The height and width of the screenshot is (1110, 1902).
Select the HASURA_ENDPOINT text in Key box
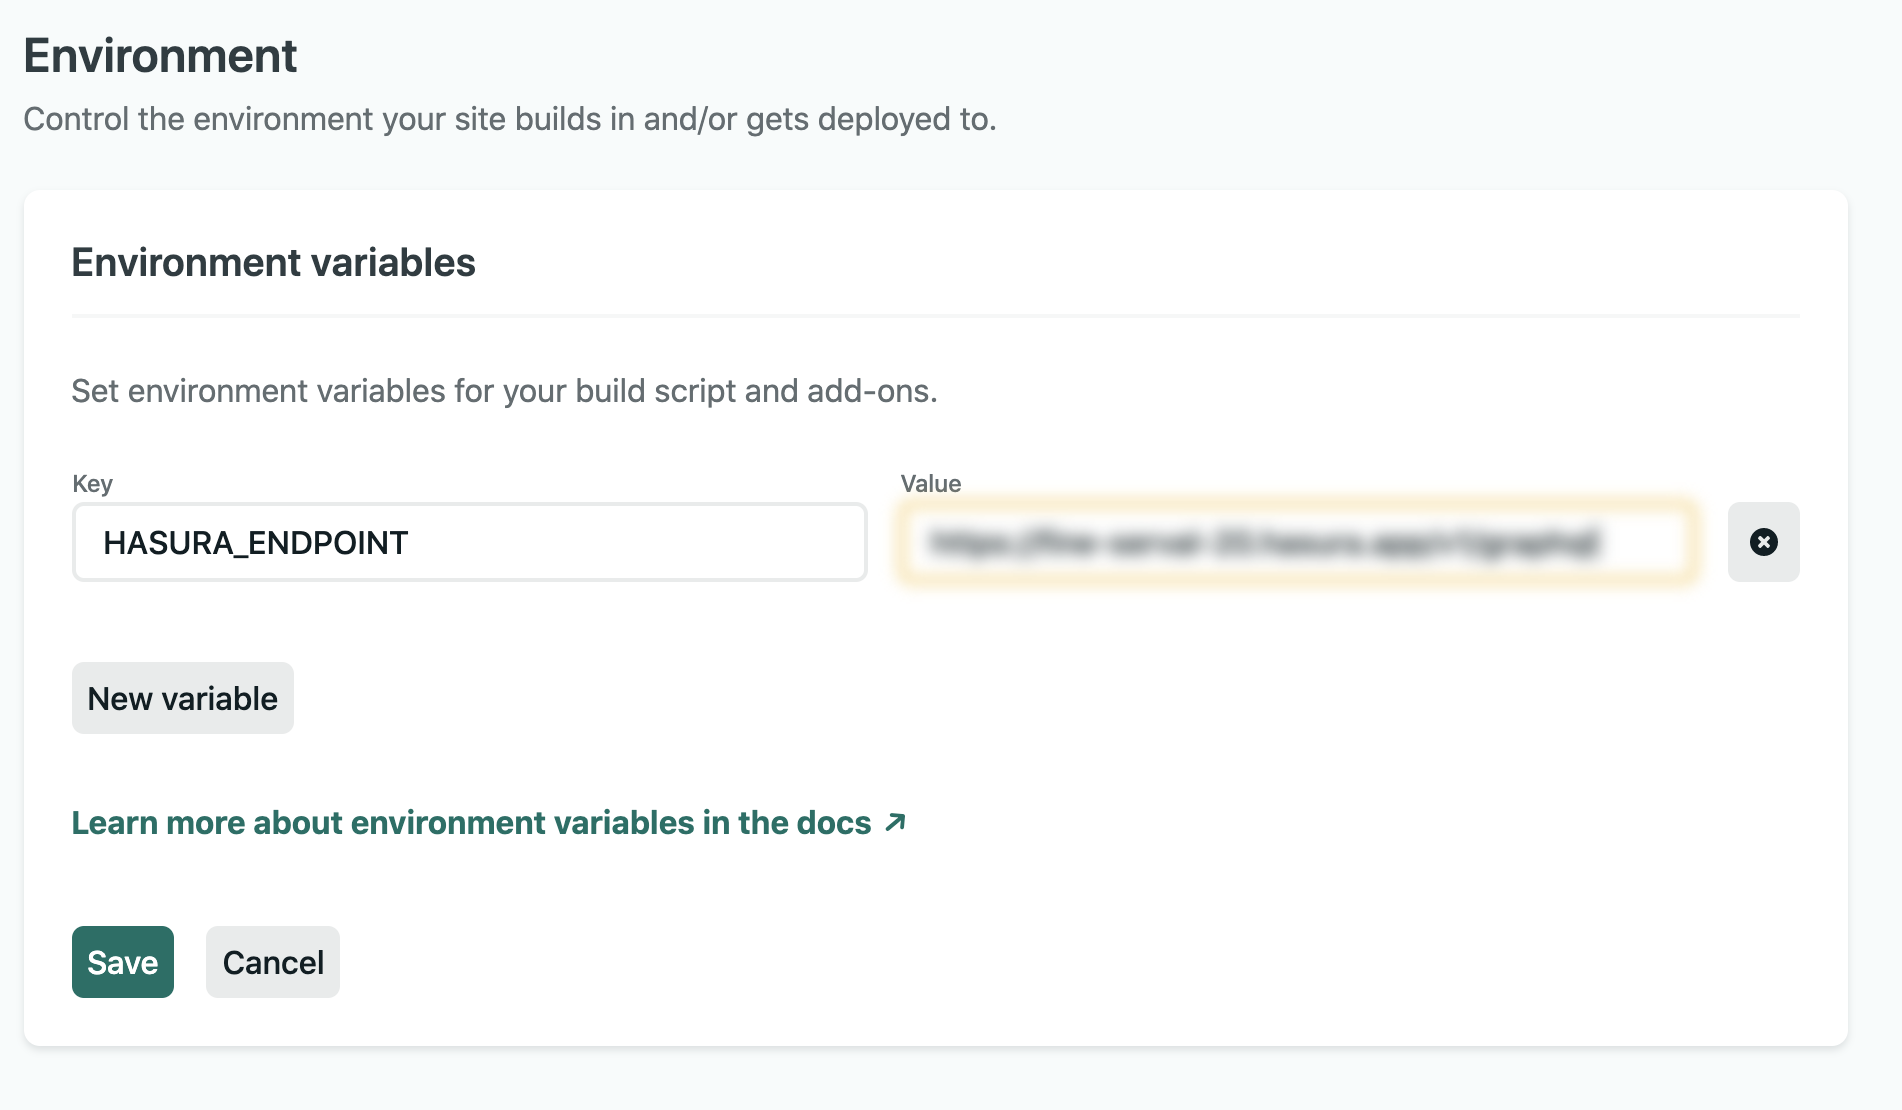(x=255, y=542)
